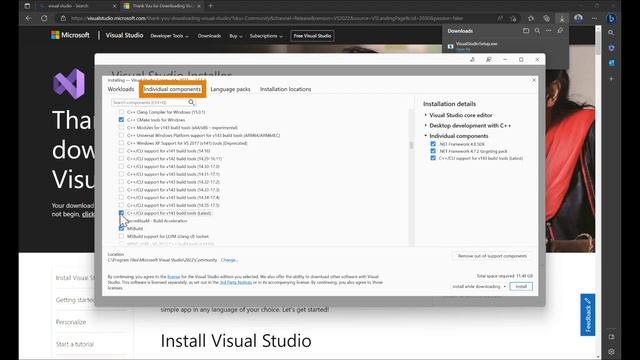Click the Free Visual Studio button
The height and width of the screenshot is (360, 640).
click(x=313, y=36)
